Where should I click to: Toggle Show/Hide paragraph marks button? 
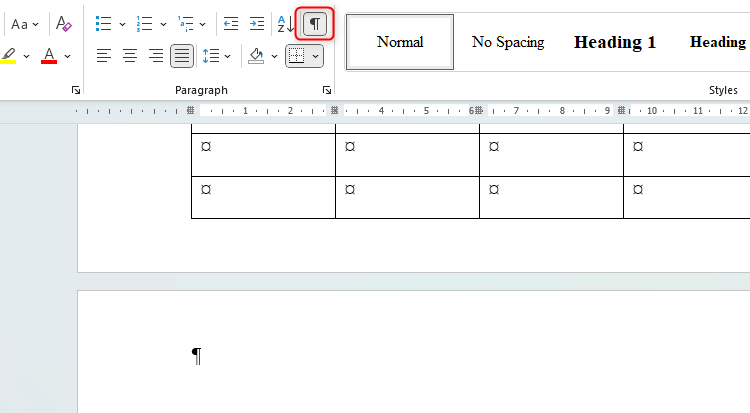tap(315, 23)
